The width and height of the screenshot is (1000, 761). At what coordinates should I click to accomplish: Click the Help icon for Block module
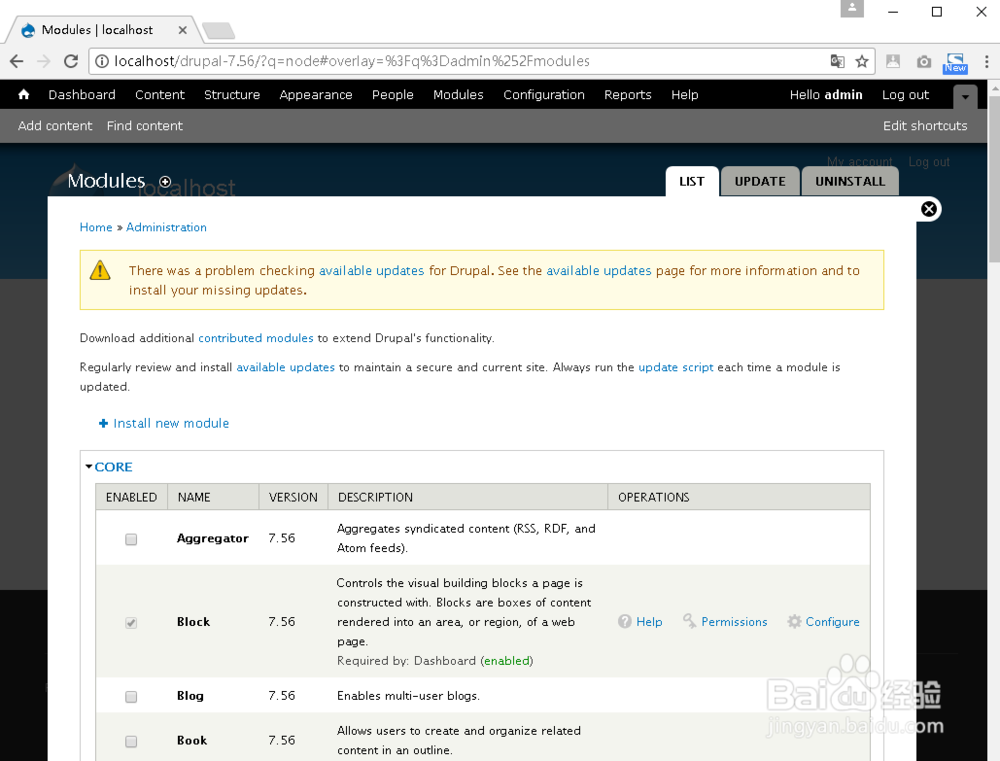(x=624, y=621)
